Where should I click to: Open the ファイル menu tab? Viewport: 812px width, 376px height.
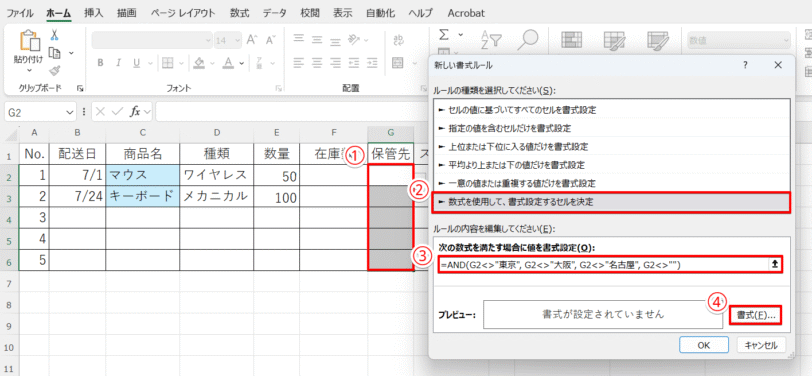coord(20,12)
